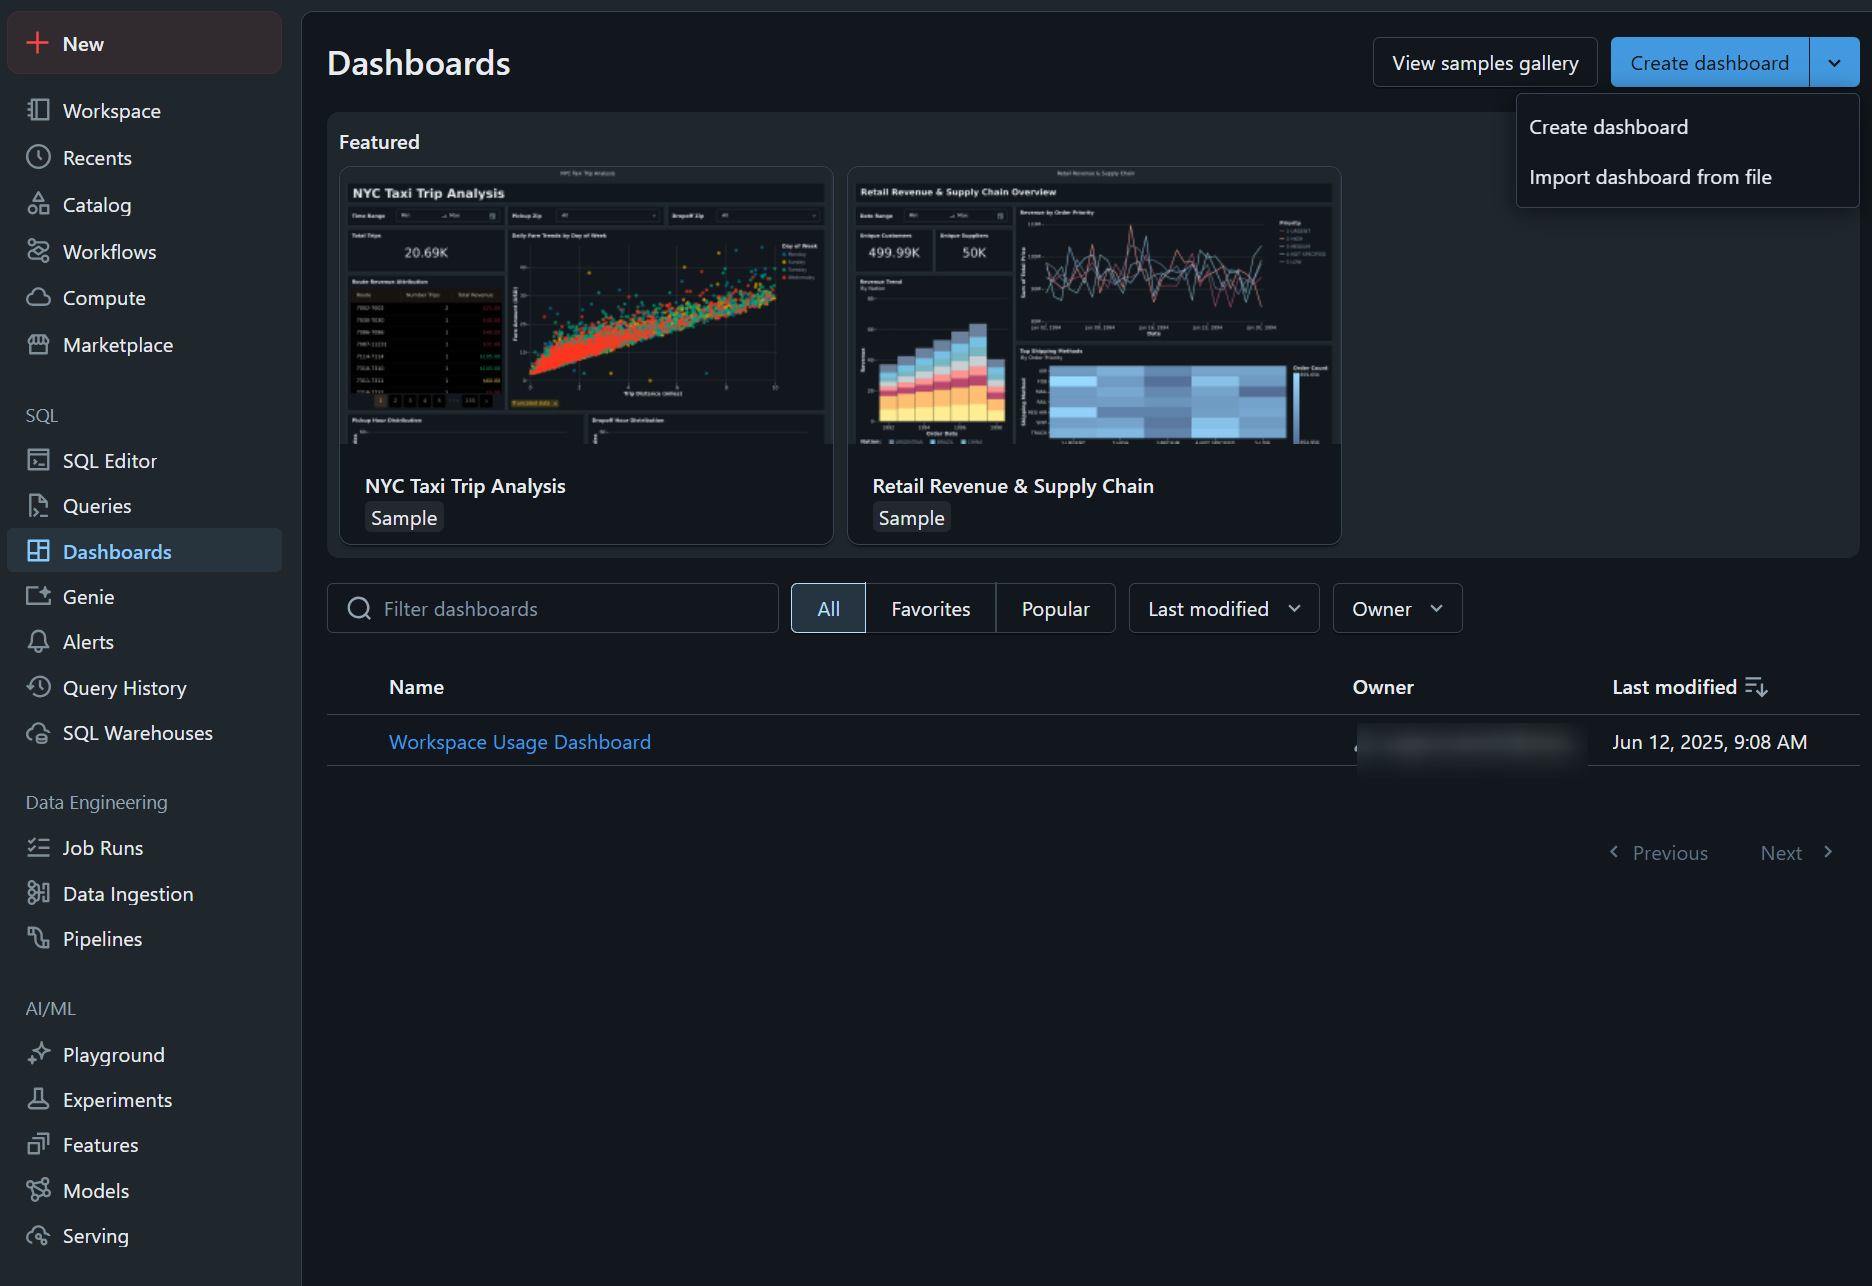Click the Pipelines icon
1872x1286 pixels.
coord(38,938)
